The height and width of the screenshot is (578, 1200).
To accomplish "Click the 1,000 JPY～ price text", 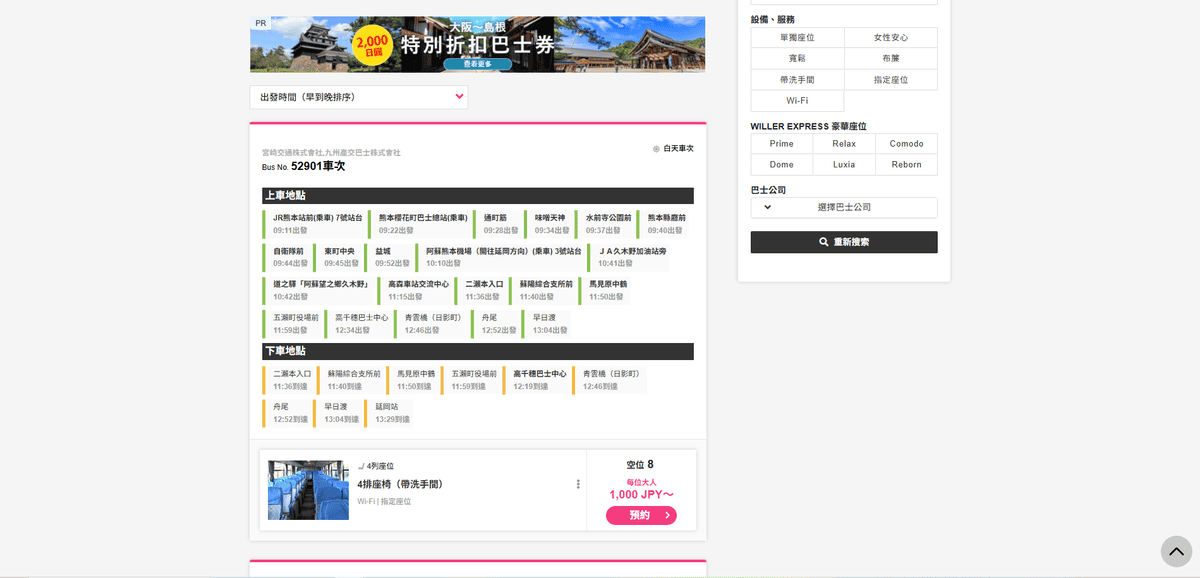I will pos(641,494).
